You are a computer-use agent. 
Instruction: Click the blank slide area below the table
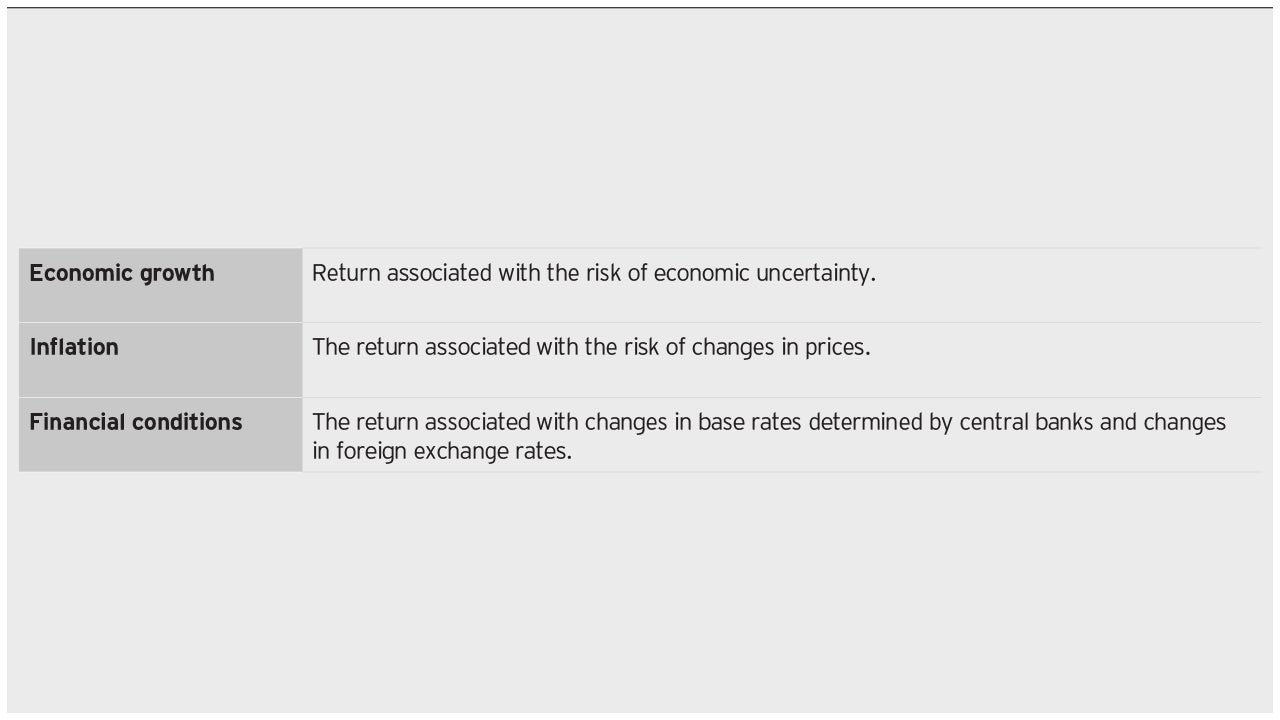(x=640, y=592)
